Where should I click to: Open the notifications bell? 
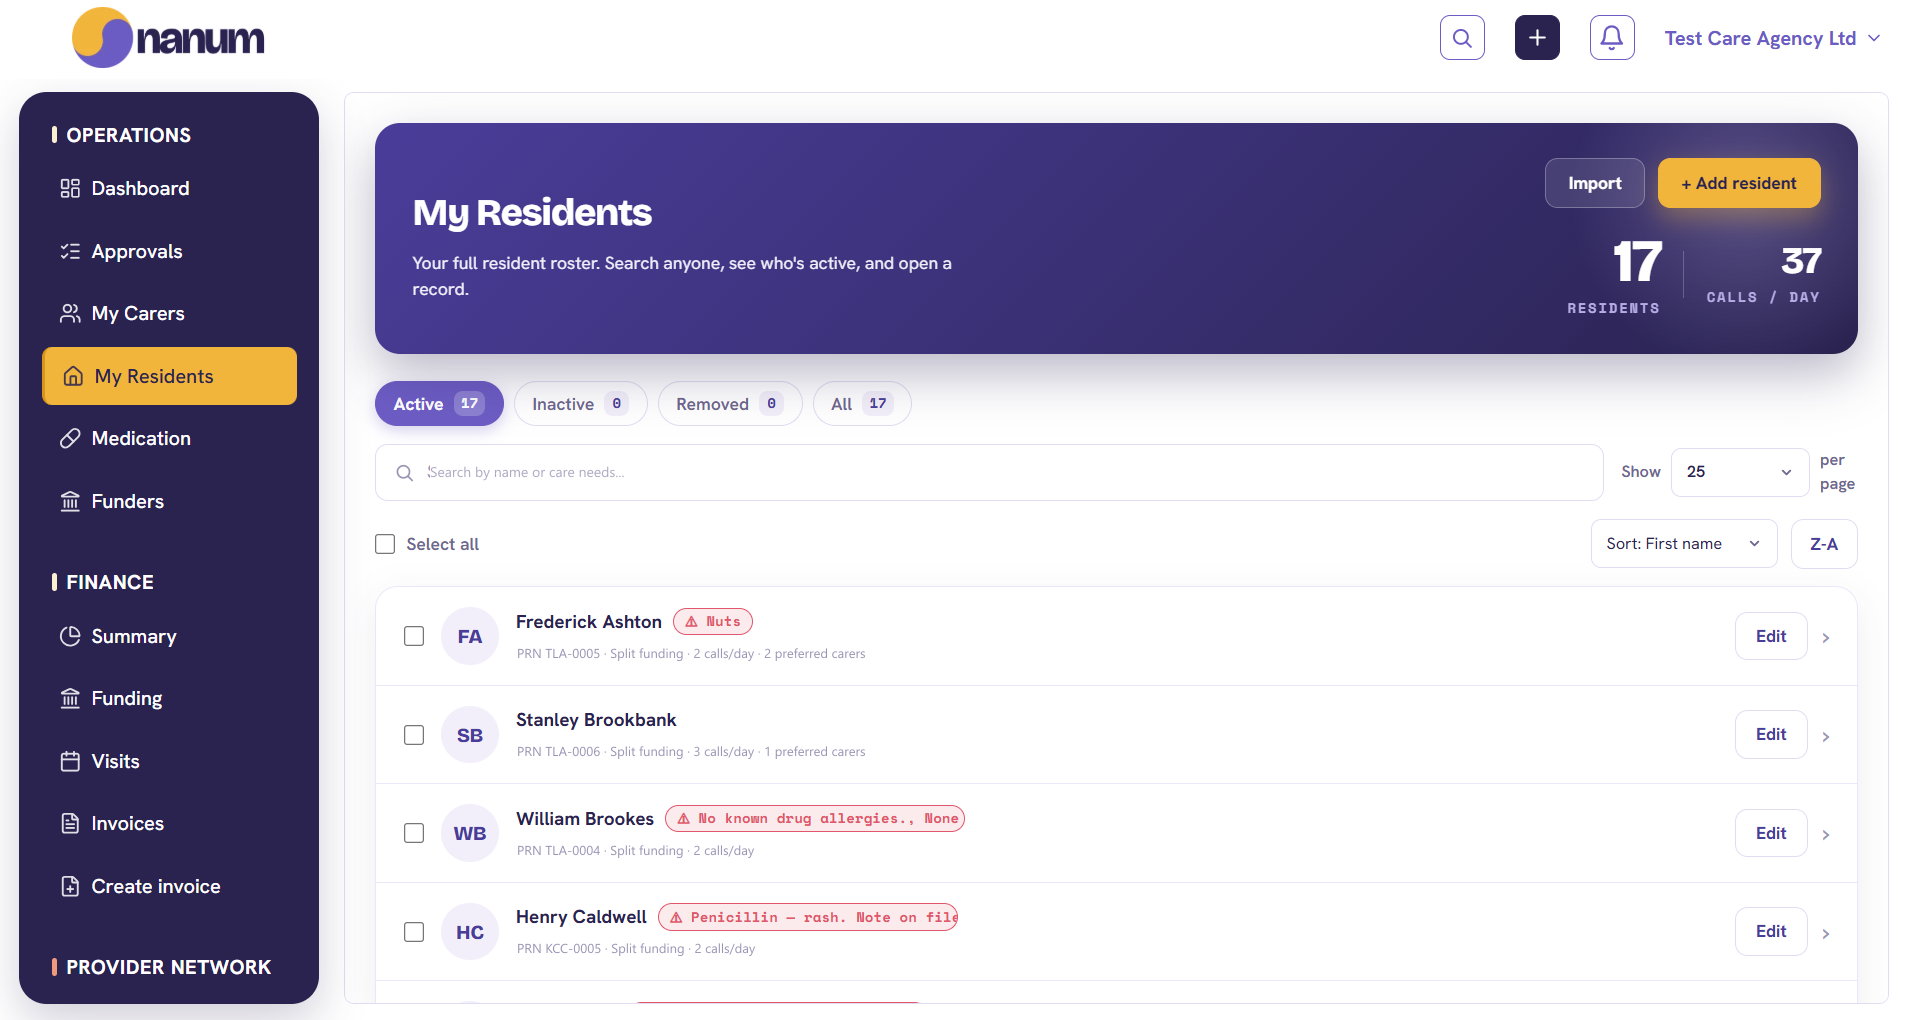coord(1612,38)
